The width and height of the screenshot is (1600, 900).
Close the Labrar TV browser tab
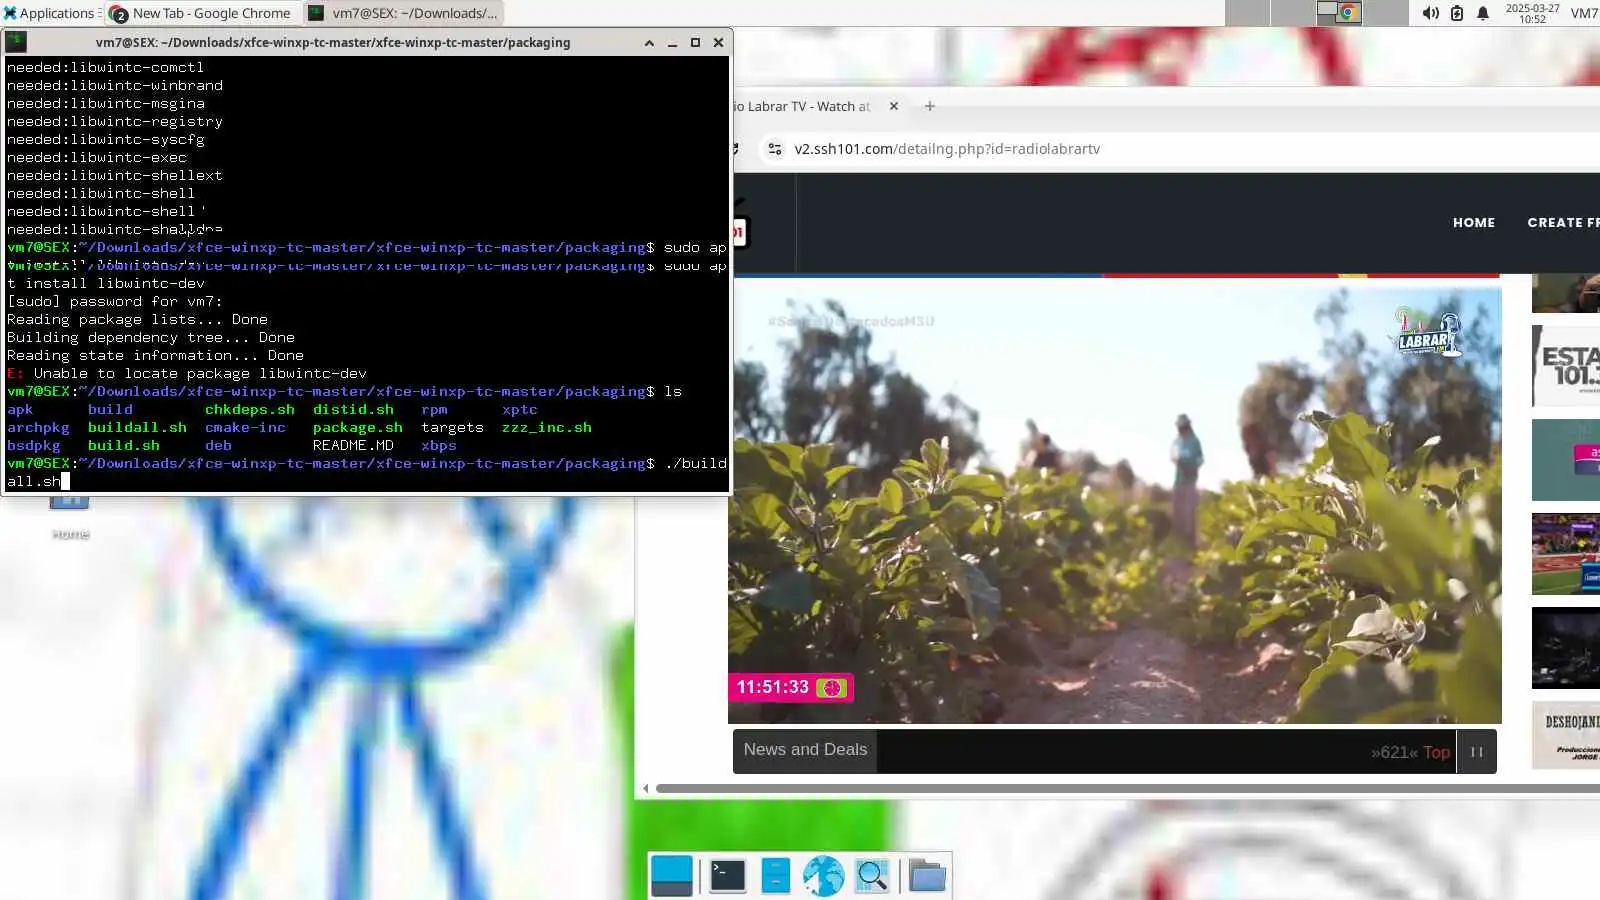tap(894, 106)
